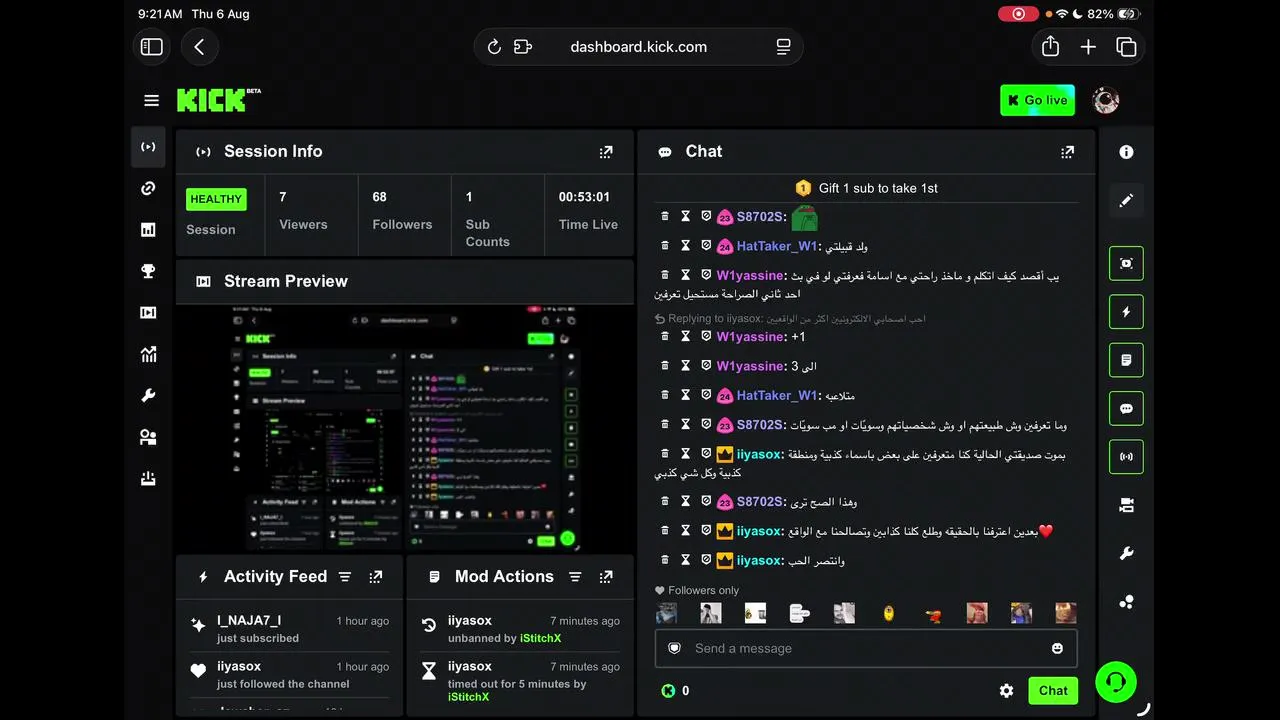Open the profile avatar menu
The height and width of the screenshot is (720, 1280).
tap(1105, 100)
